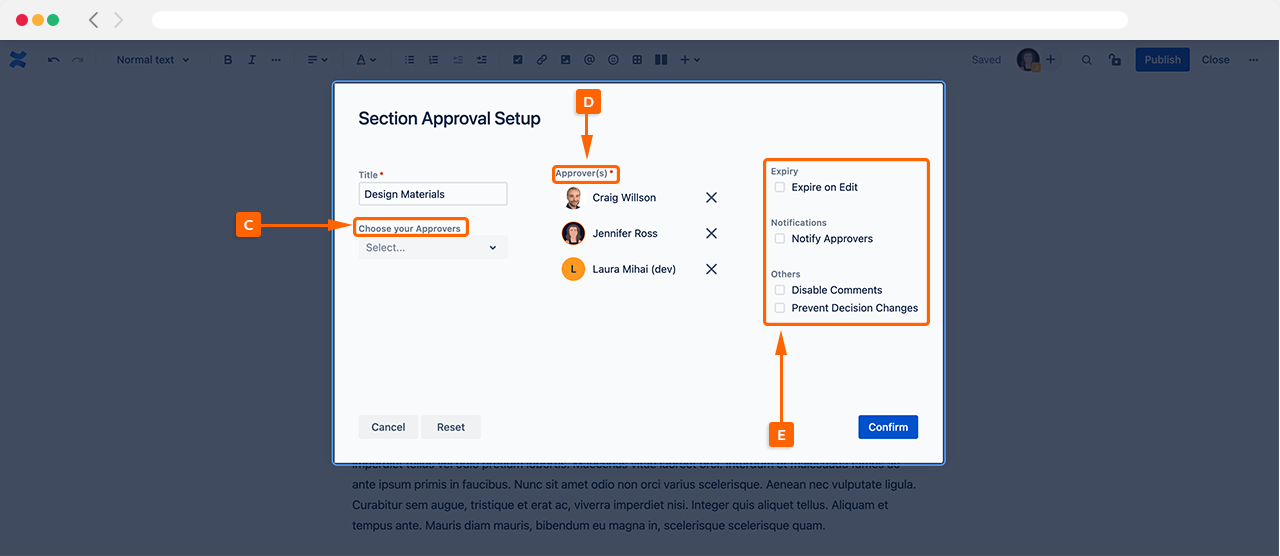Remove Jennifer Ross from approvers list
1280x556 pixels.
[x=711, y=233]
